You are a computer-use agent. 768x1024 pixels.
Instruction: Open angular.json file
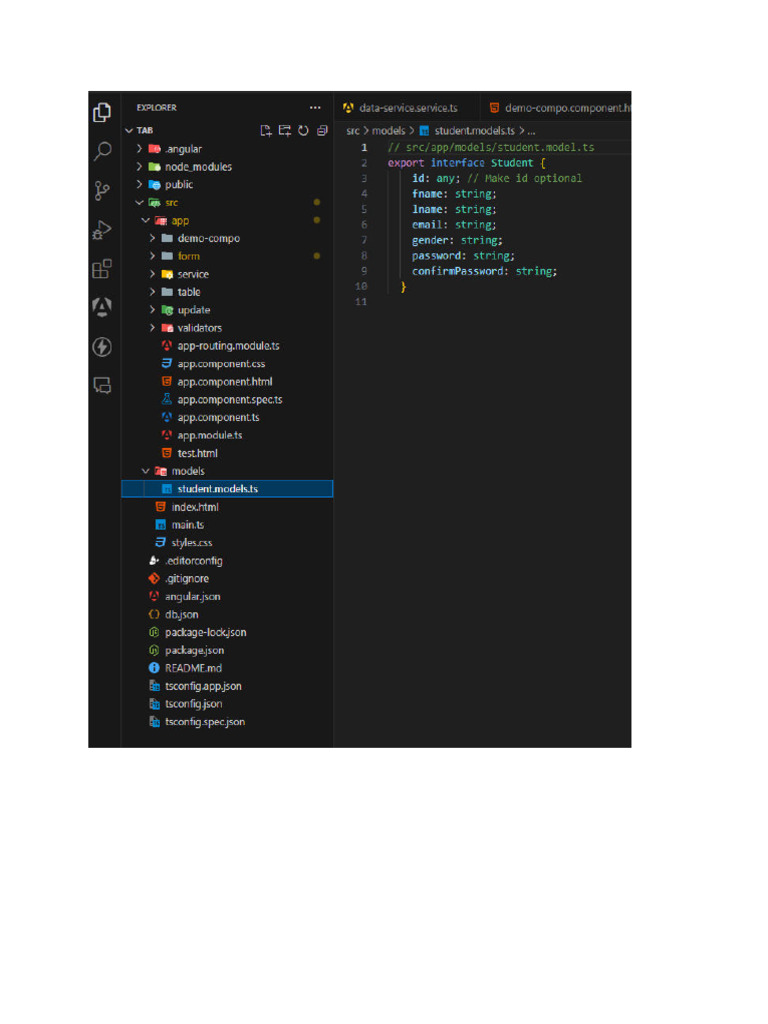click(193, 596)
